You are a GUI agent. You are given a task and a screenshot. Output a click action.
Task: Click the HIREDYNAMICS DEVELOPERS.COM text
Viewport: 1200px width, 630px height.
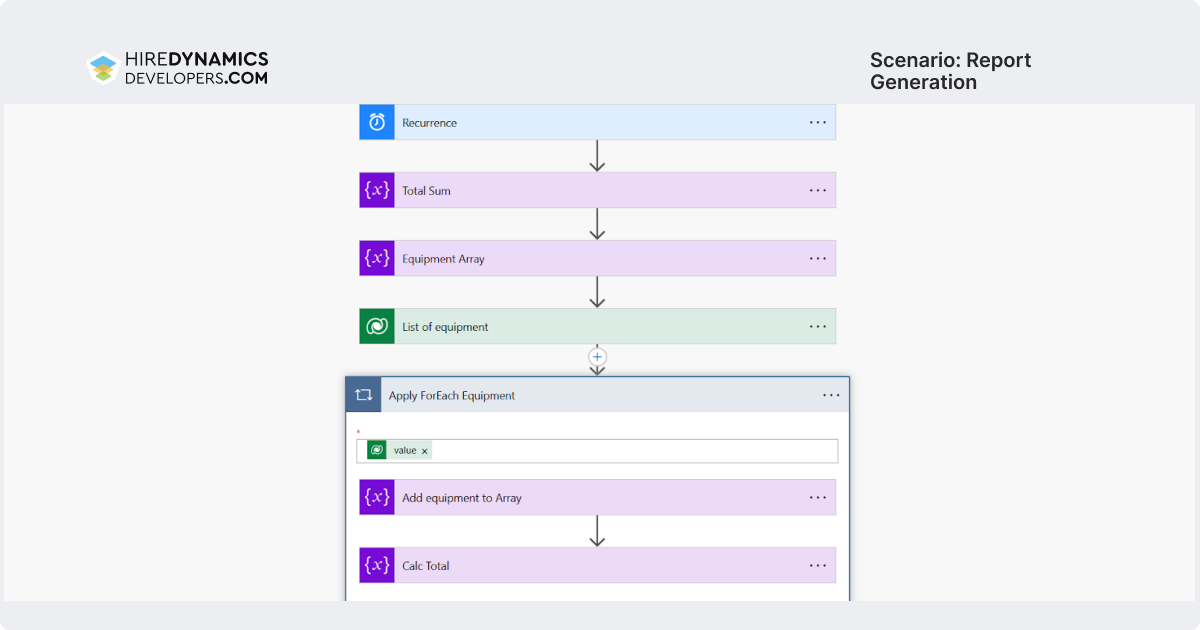tap(196, 68)
